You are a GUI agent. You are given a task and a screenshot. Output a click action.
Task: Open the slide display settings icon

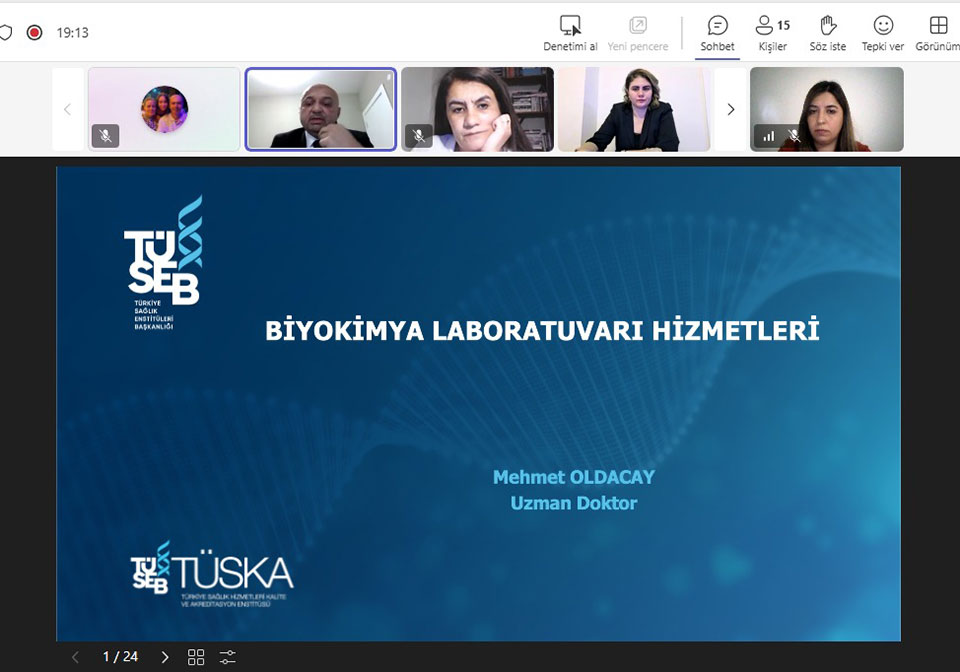[228, 657]
